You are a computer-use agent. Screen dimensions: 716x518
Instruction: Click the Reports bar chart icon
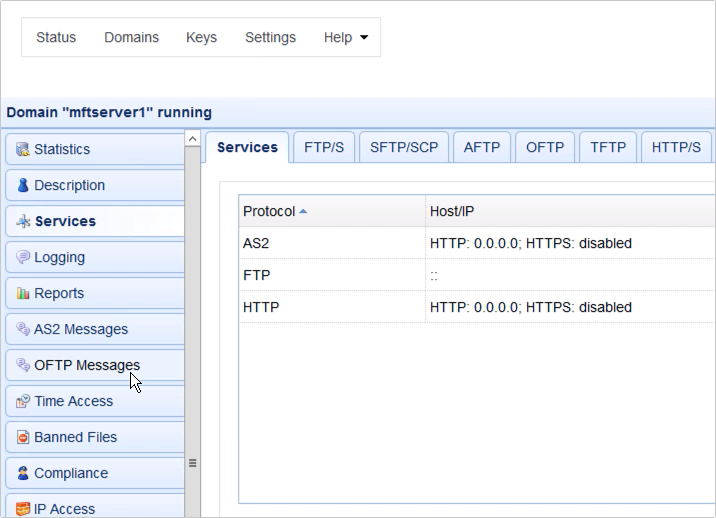point(23,293)
